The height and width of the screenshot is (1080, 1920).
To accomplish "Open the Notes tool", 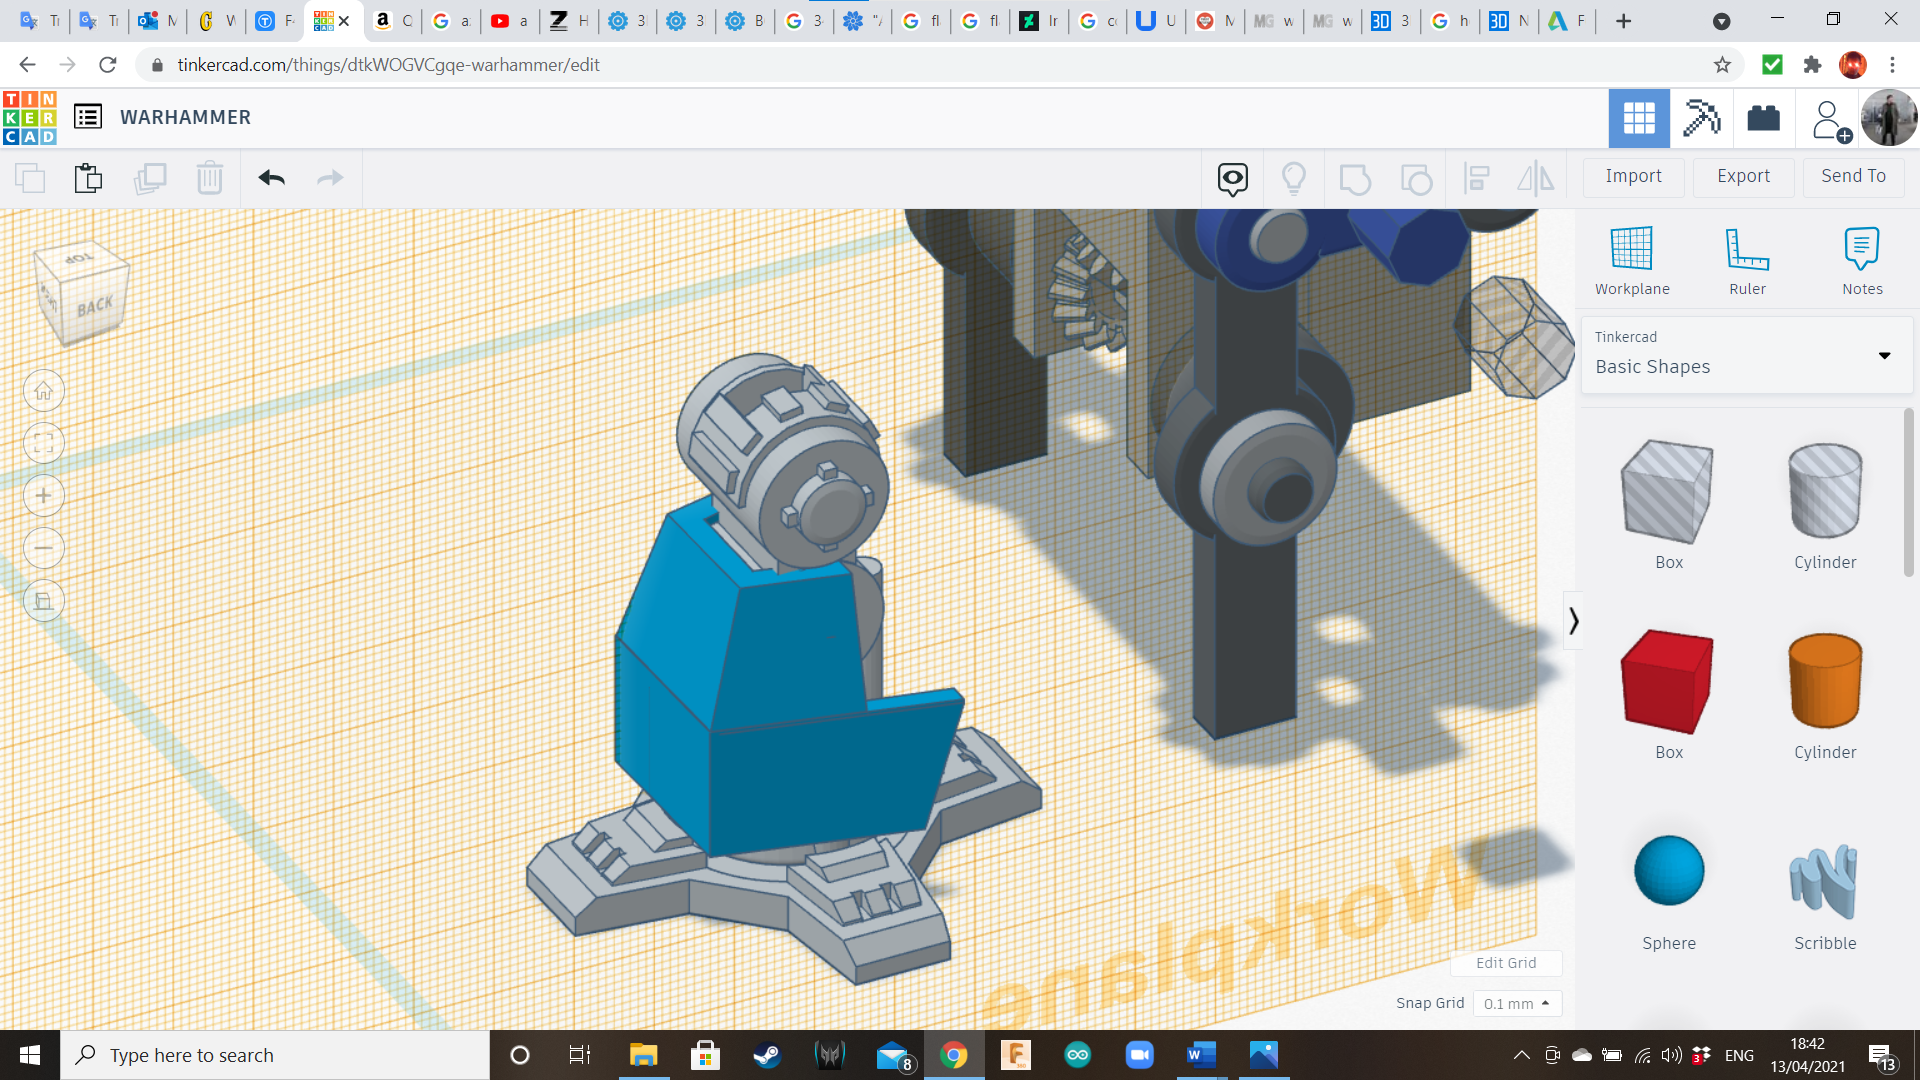I will [x=1861, y=250].
